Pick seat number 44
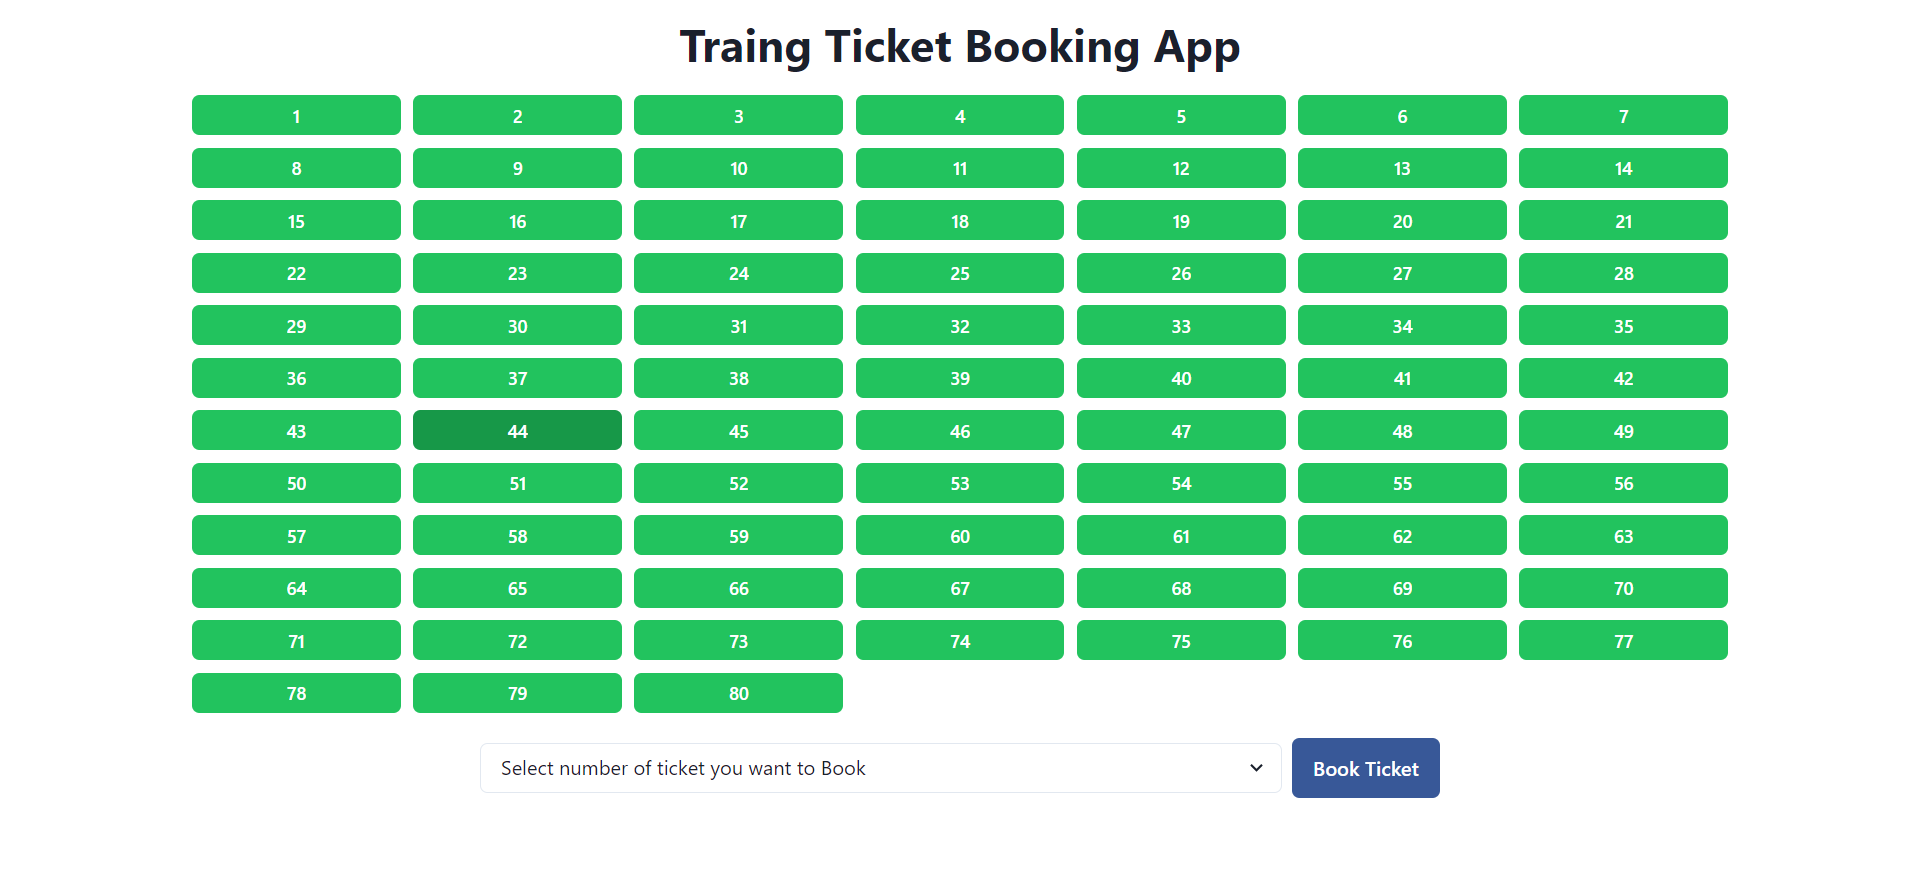1920x877 pixels. [517, 431]
